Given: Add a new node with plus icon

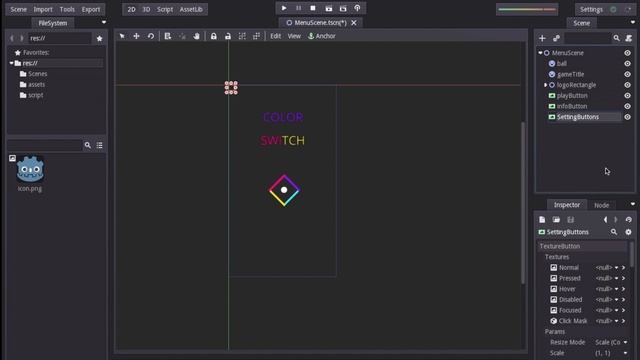Looking at the screenshot, I should tap(542, 38).
